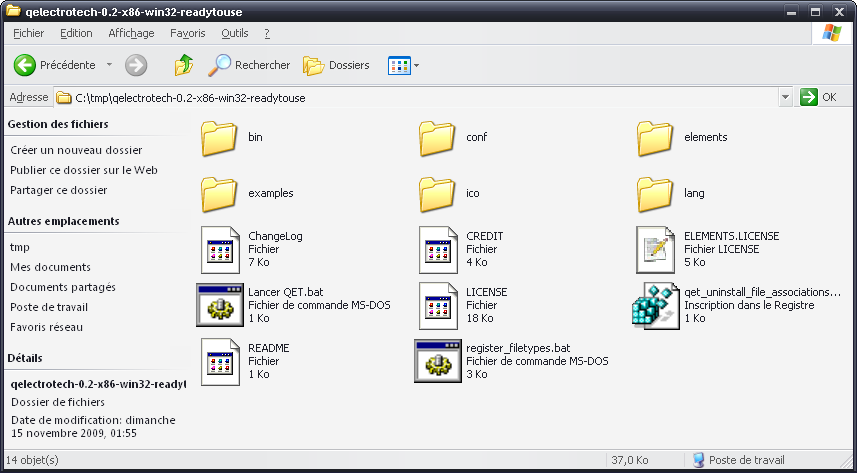Select the ChangeLog file icon
This screenshot has height=473, width=857.
(220, 250)
